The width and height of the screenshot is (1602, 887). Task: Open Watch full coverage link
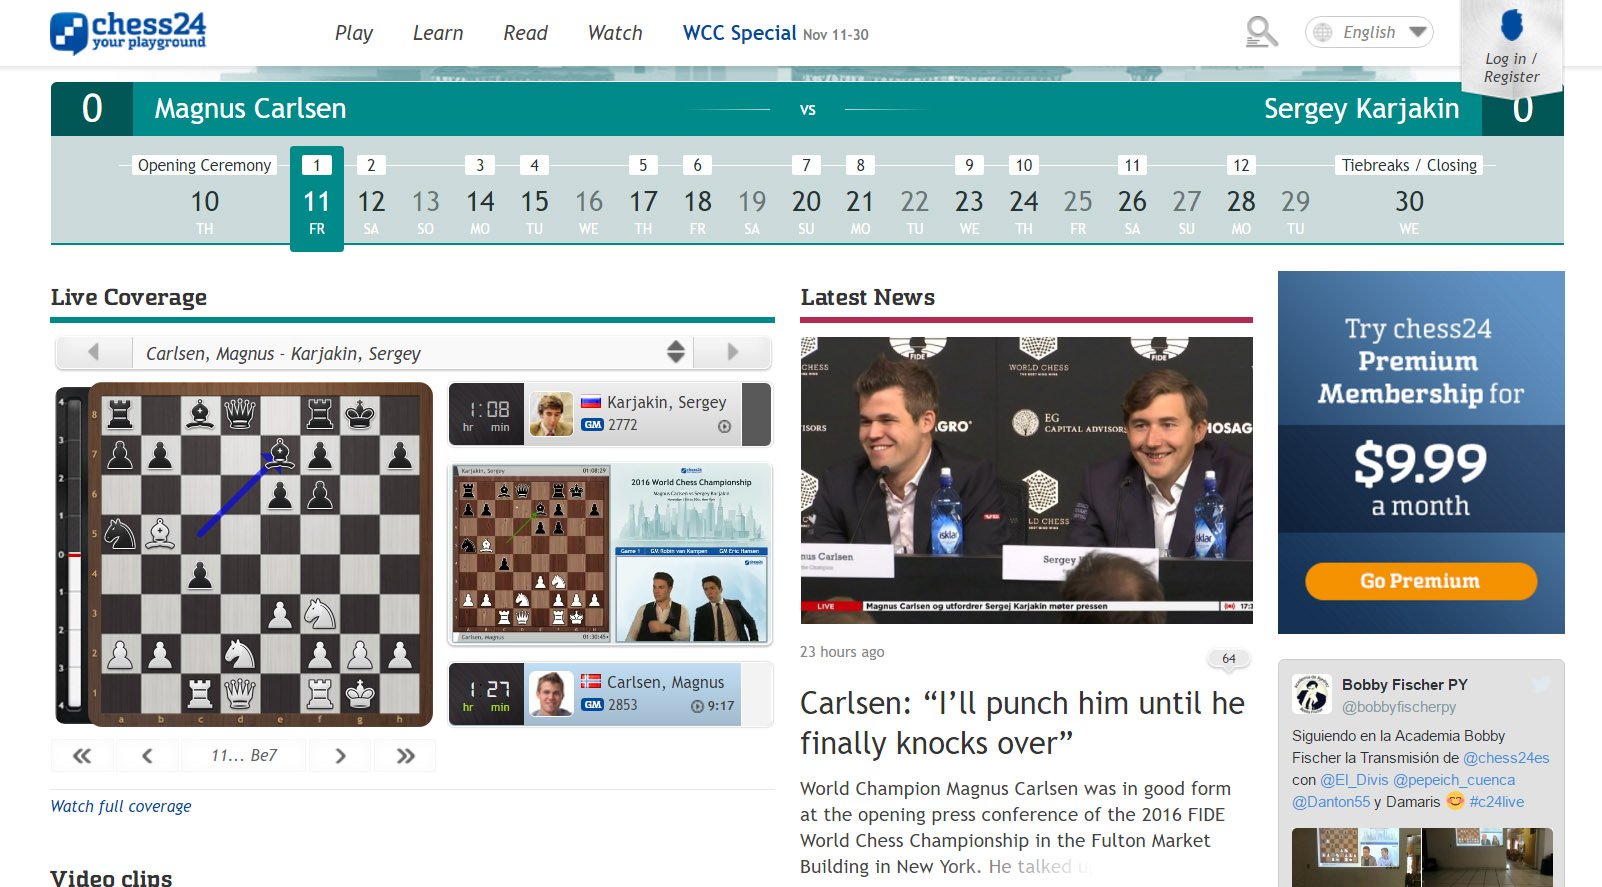[x=121, y=806]
